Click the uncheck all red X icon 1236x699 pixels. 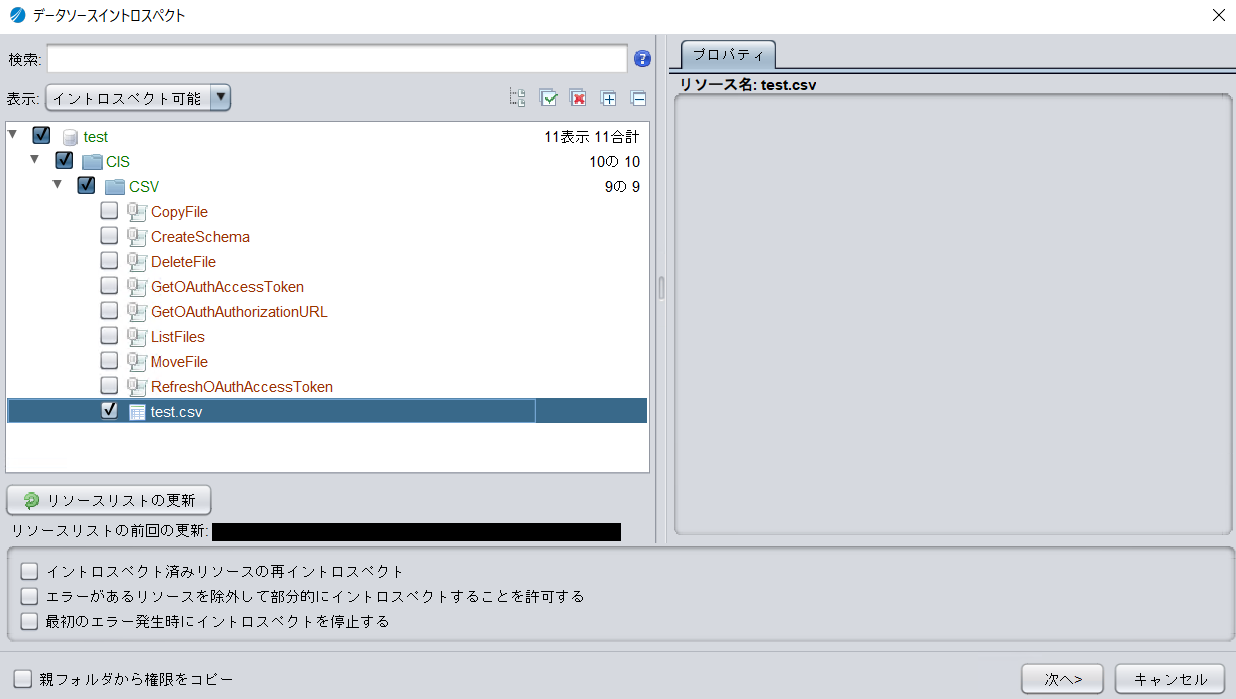point(578,98)
